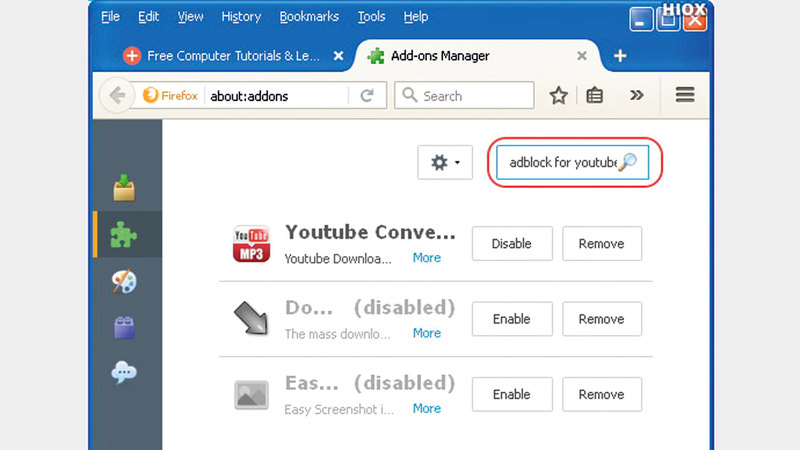Open the bookmarks list icon
The height and width of the screenshot is (450, 800).
[x=595, y=96]
